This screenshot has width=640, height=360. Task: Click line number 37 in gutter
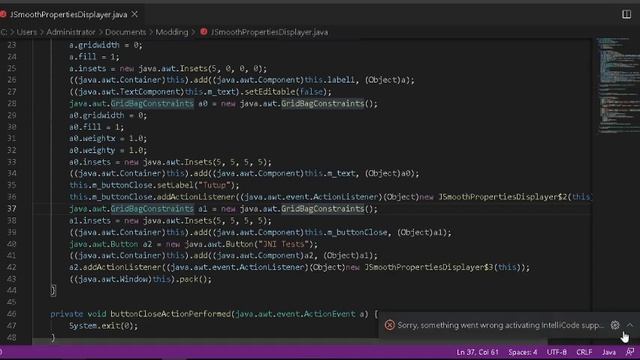[x=12, y=209]
